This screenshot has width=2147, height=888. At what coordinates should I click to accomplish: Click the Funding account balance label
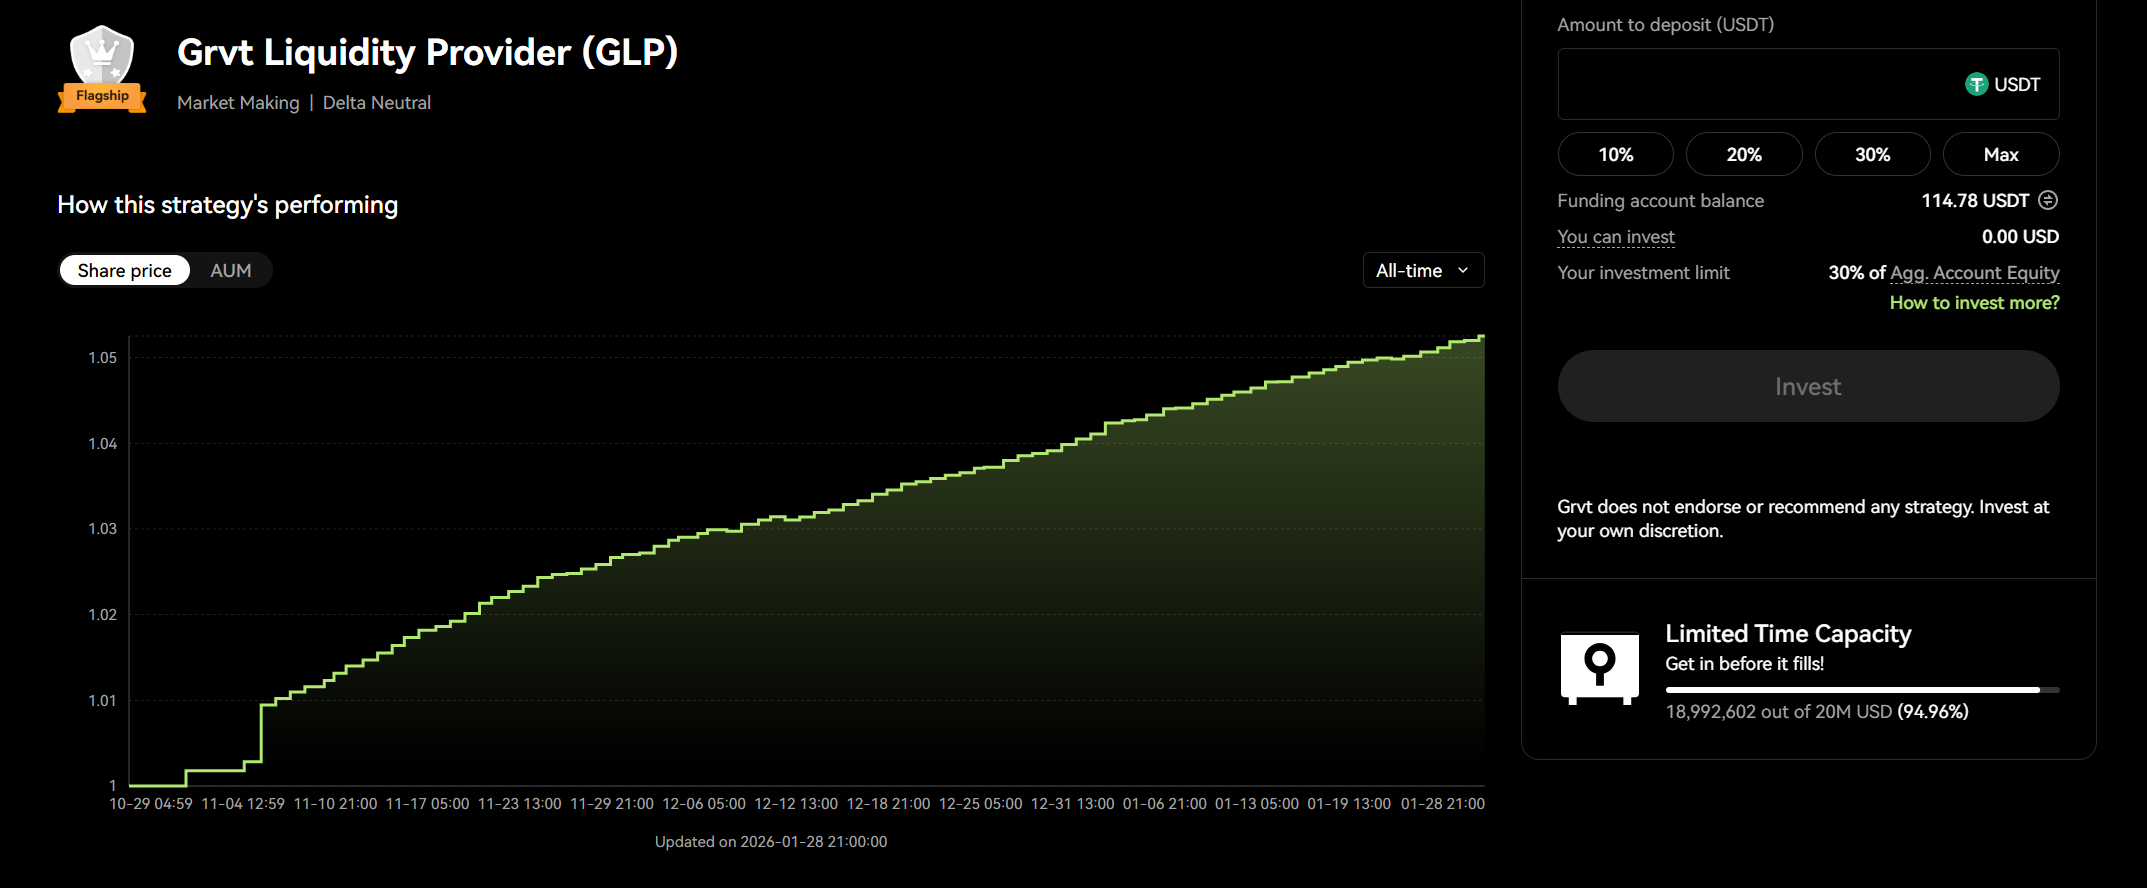point(1660,201)
